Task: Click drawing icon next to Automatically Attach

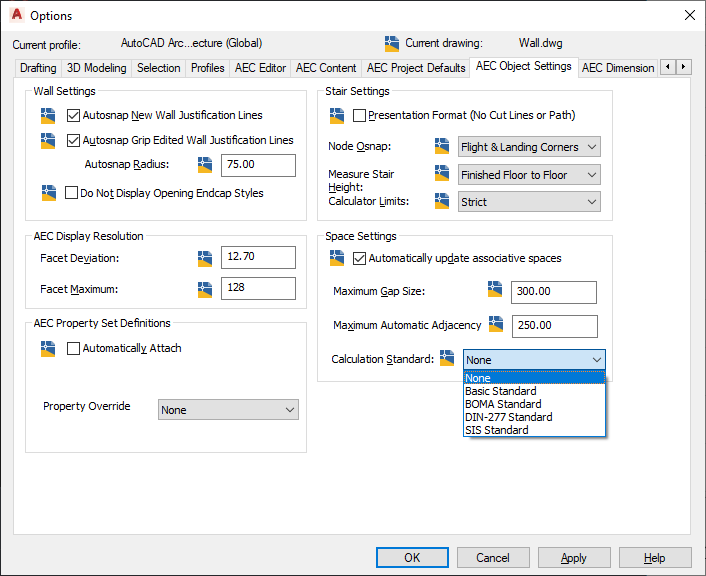Action: (x=48, y=349)
